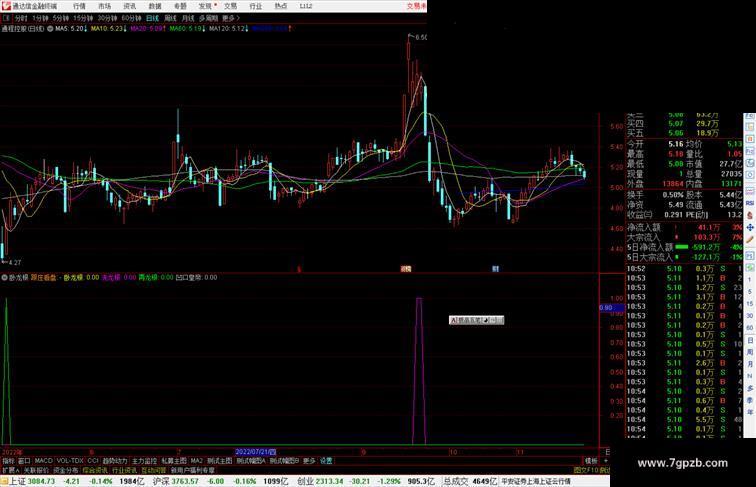Select the pencil drawing tool icon
Image resolution: width=756 pixels, height=487 pixels.
coord(750,240)
